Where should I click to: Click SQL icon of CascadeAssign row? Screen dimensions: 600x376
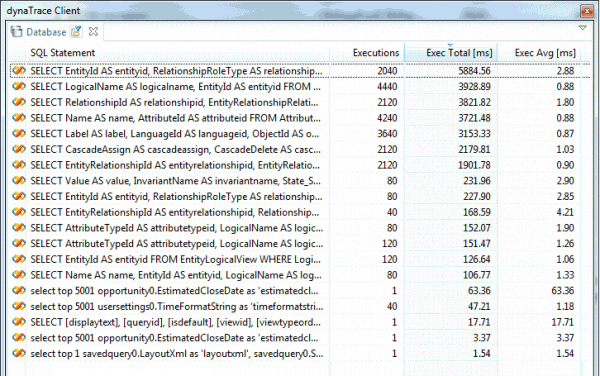(x=18, y=149)
